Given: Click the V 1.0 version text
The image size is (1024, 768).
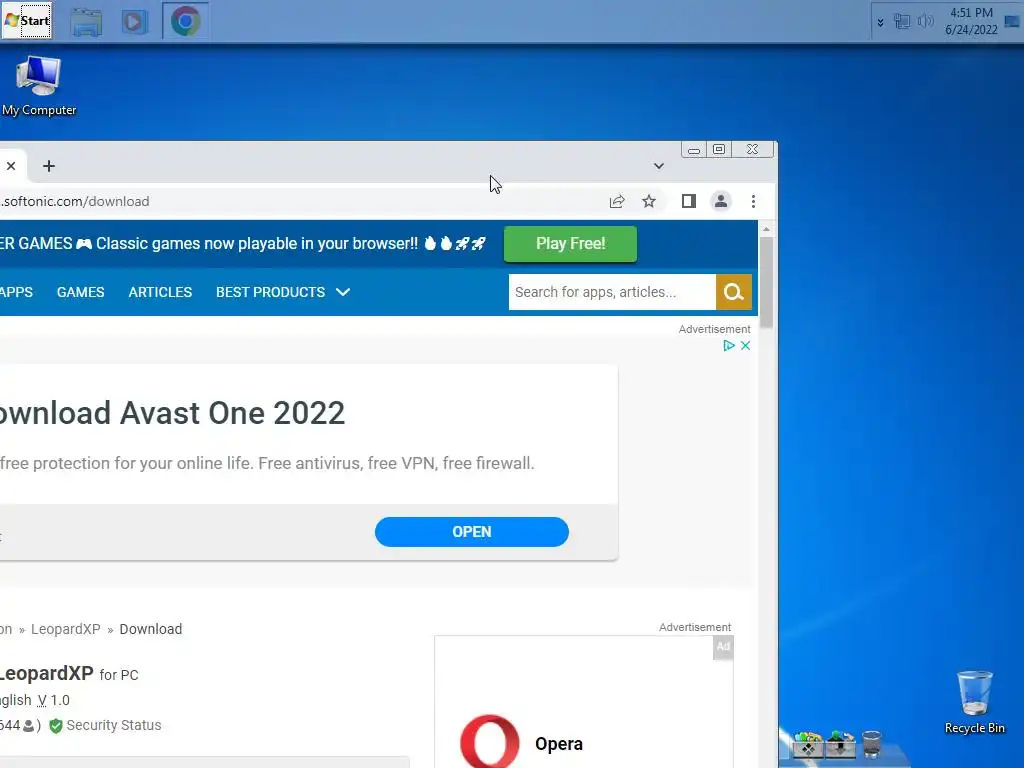Looking at the screenshot, I should [x=54, y=700].
